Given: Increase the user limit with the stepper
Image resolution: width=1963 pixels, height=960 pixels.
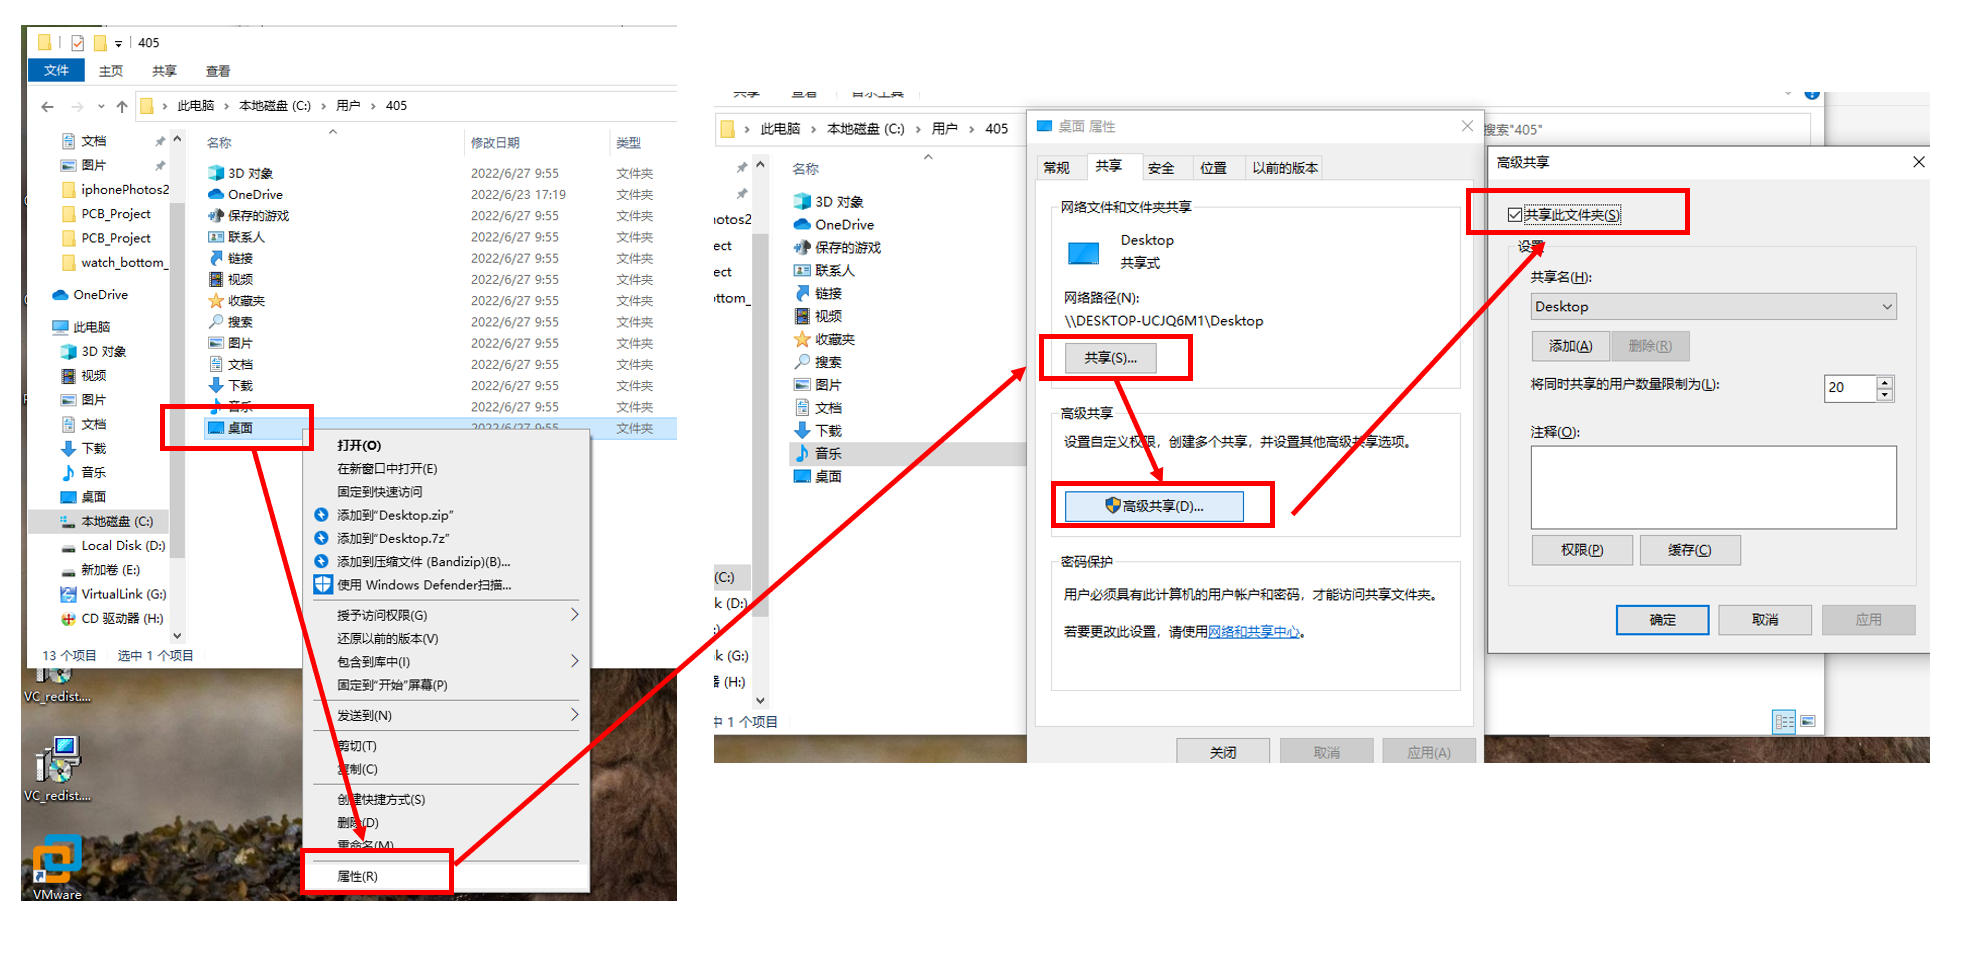Looking at the screenshot, I should click(x=1884, y=383).
